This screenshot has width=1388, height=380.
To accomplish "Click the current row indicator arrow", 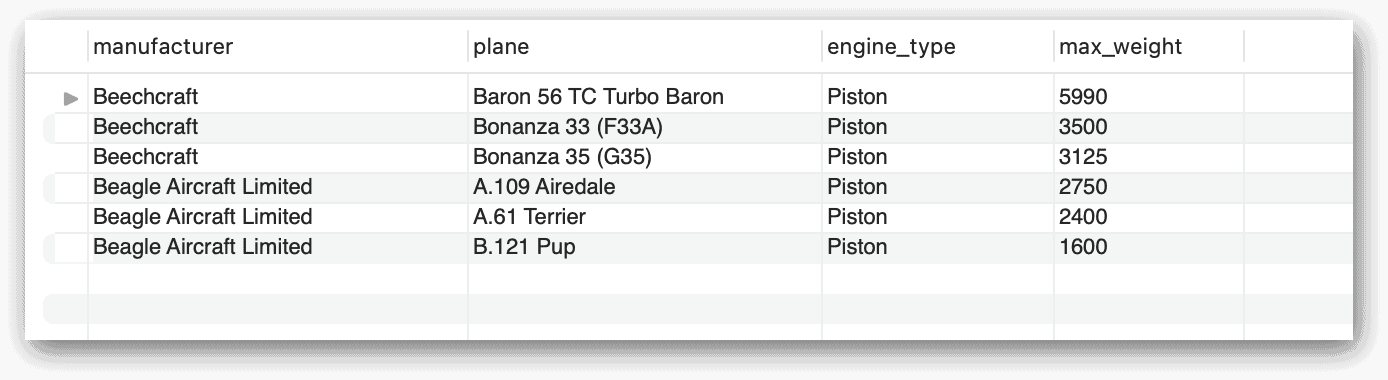I will [70, 98].
